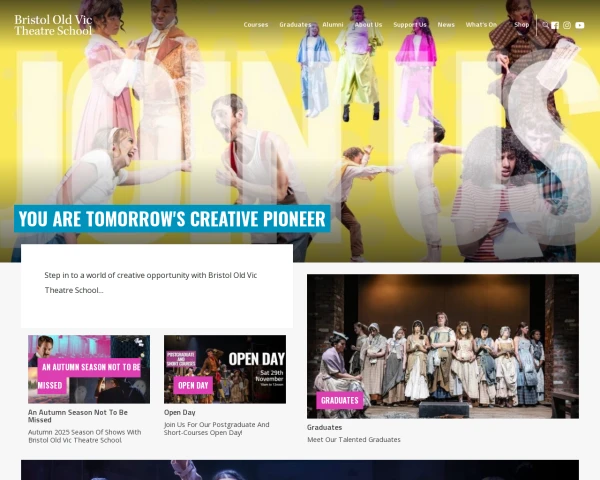
Task: Open the search magnifier icon
Action: pyautogui.click(x=545, y=25)
